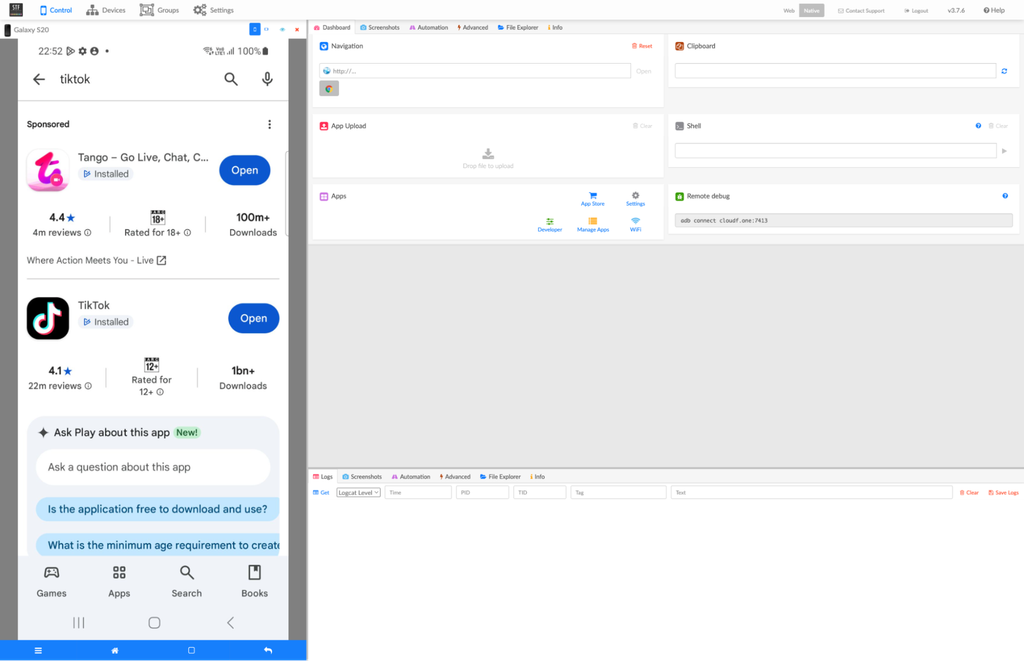Click the Shell command input field

tap(835, 151)
